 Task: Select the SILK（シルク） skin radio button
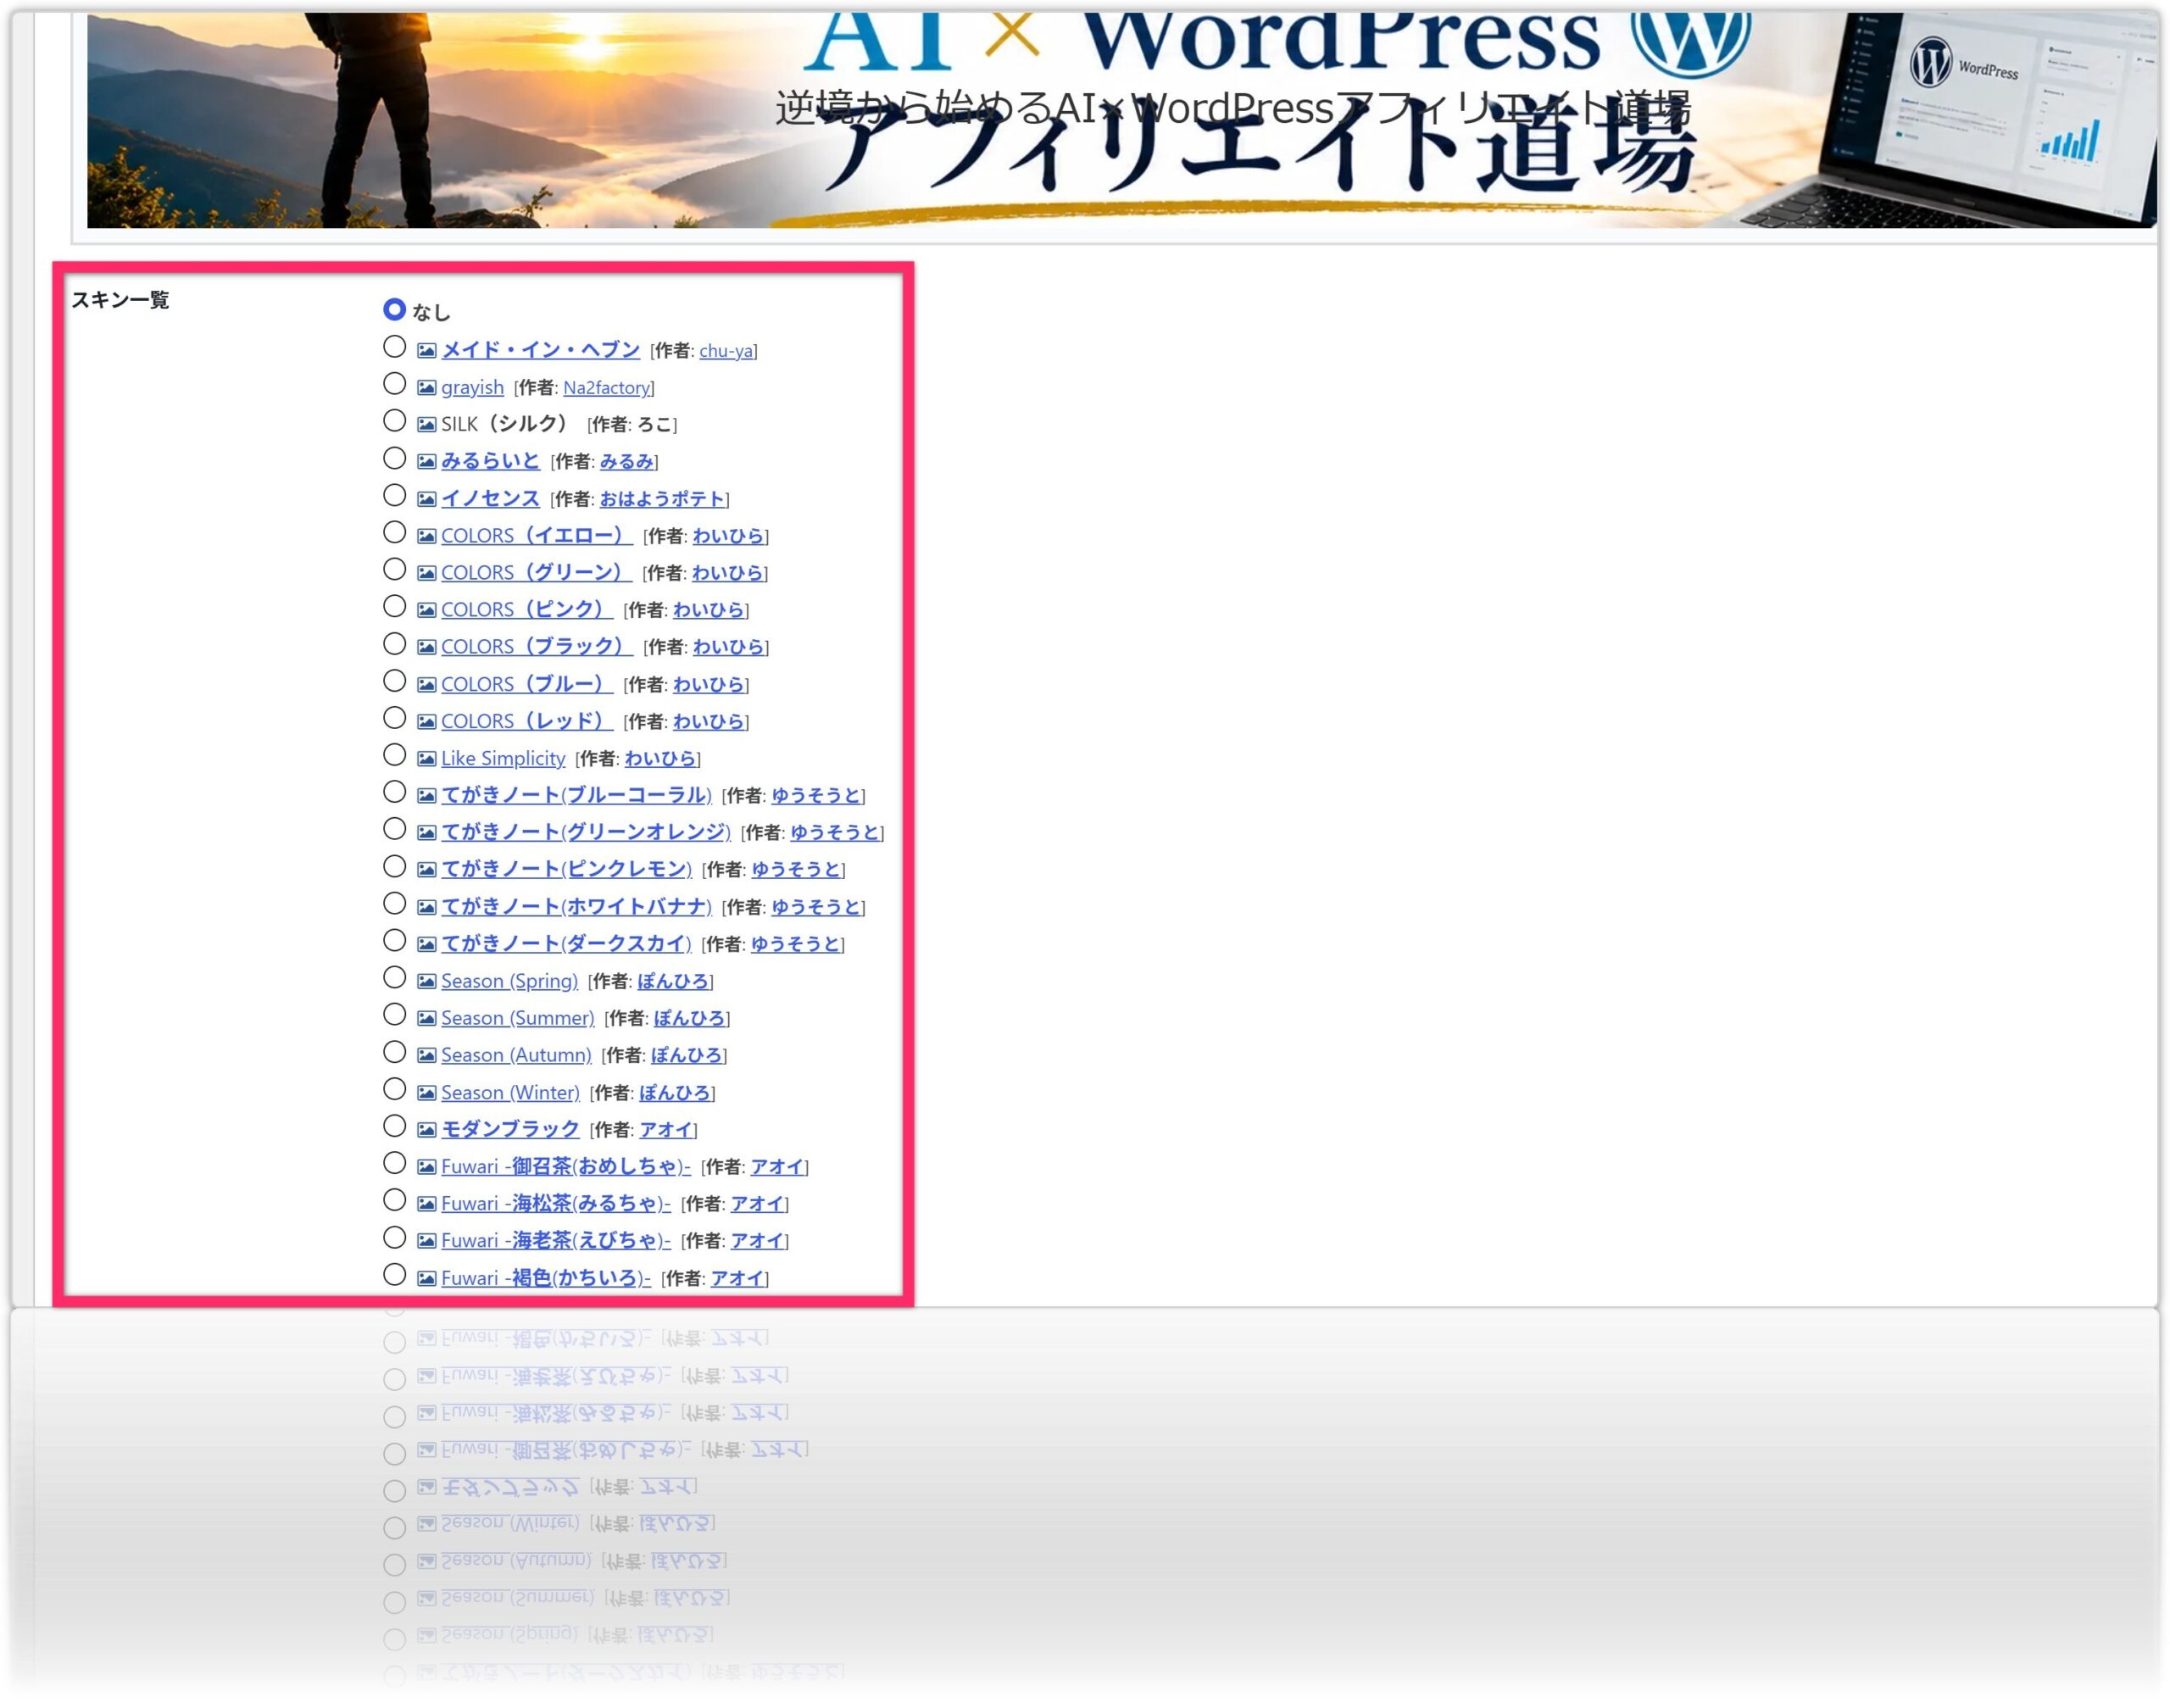pyautogui.click(x=394, y=421)
